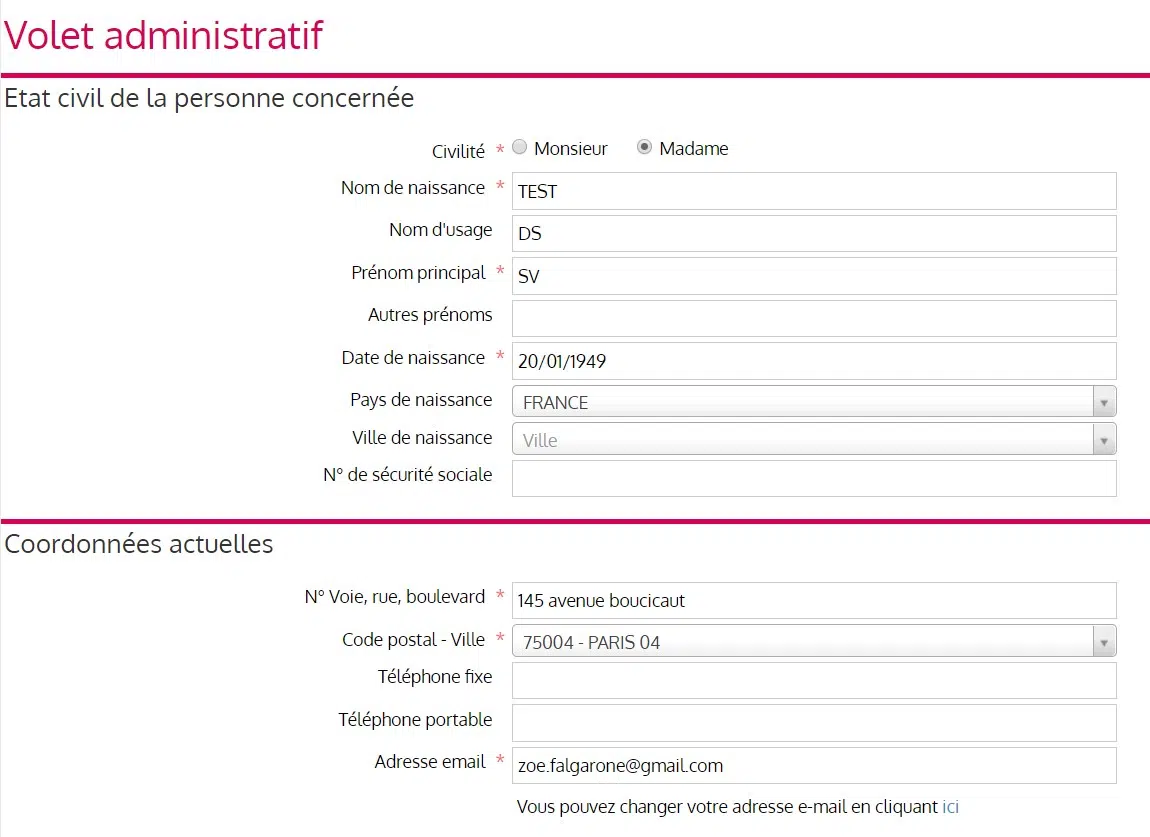The image size is (1150, 837).
Task: Edit the N° Voie, rue, boulevard field
Action: [813, 601]
